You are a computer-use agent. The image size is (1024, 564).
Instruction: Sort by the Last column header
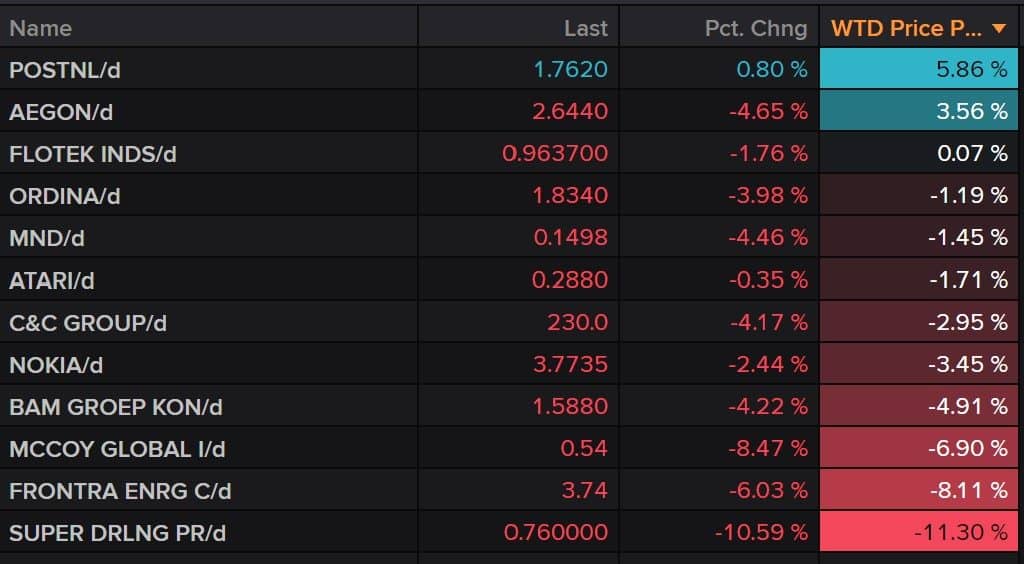585,28
